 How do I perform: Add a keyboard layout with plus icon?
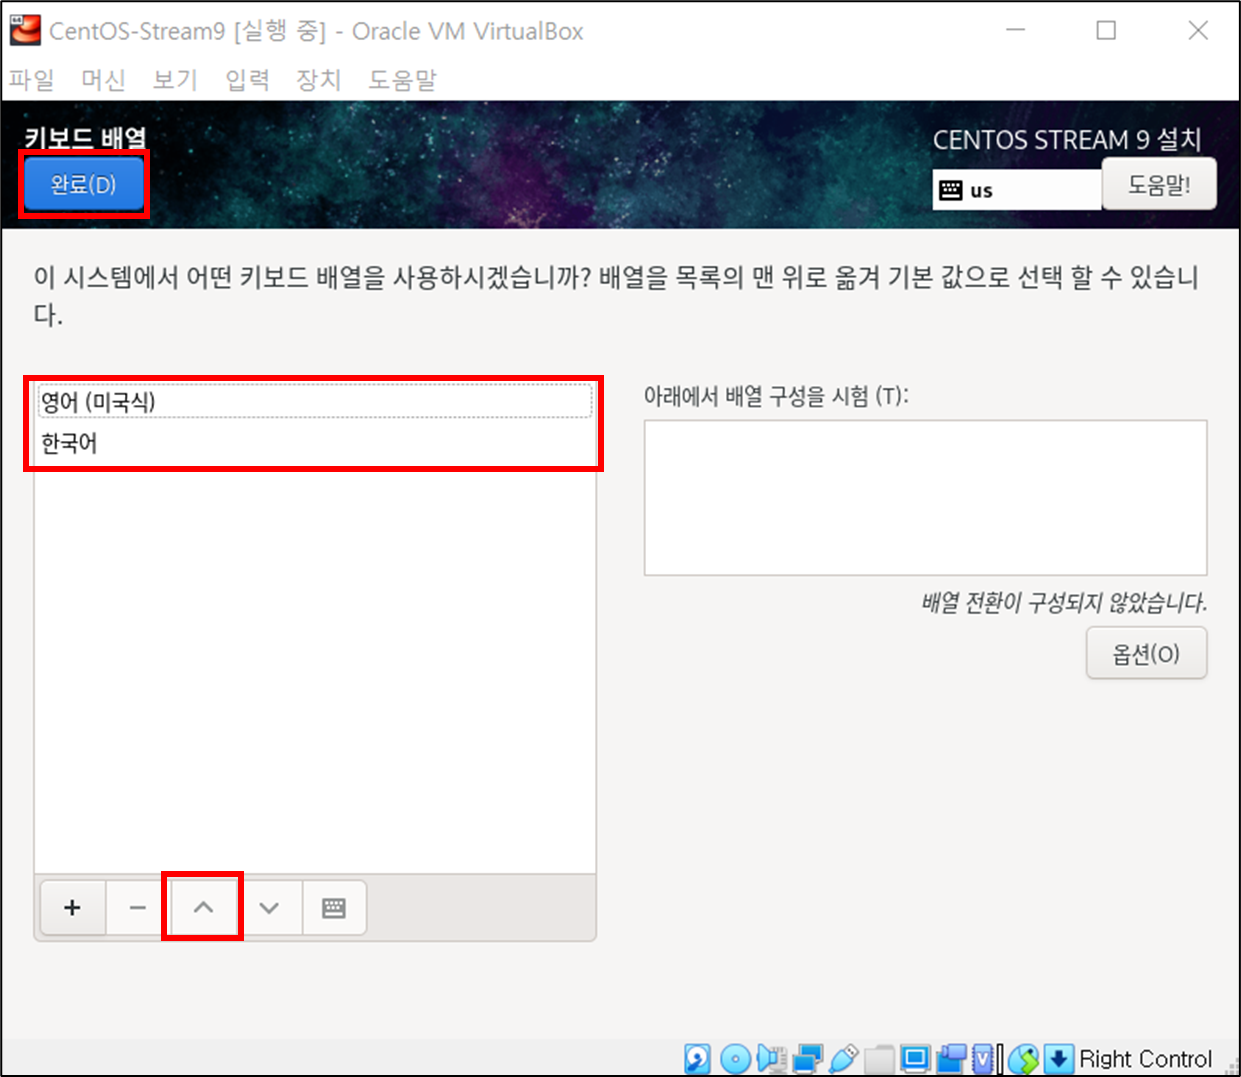[x=72, y=907]
